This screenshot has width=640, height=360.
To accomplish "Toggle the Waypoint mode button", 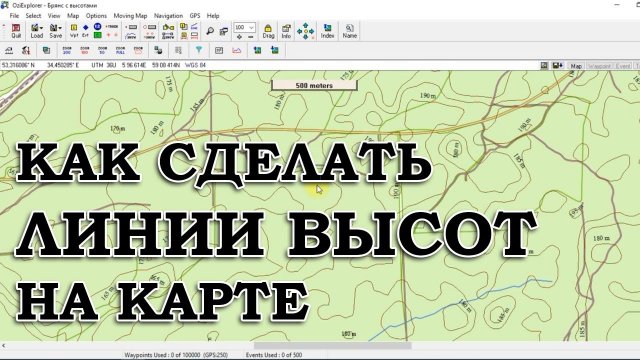I will pyautogui.click(x=599, y=65).
